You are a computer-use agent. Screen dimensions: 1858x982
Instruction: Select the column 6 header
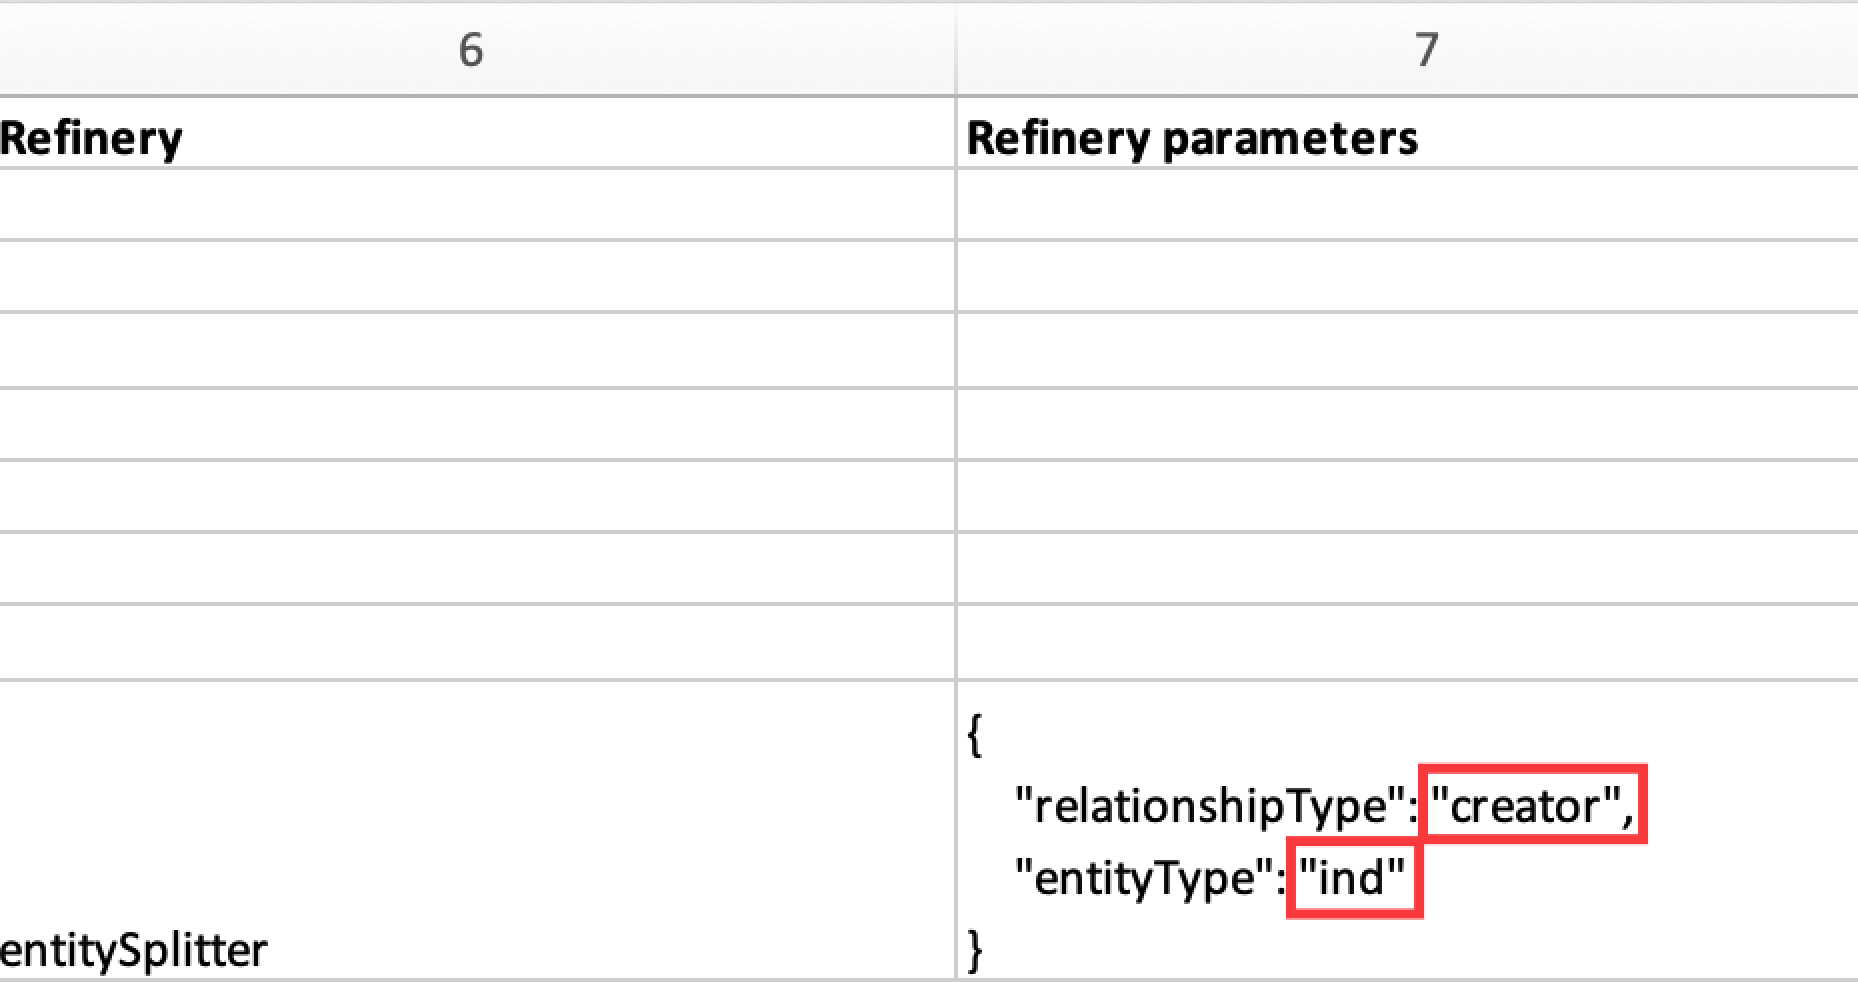click(x=470, y=49)
